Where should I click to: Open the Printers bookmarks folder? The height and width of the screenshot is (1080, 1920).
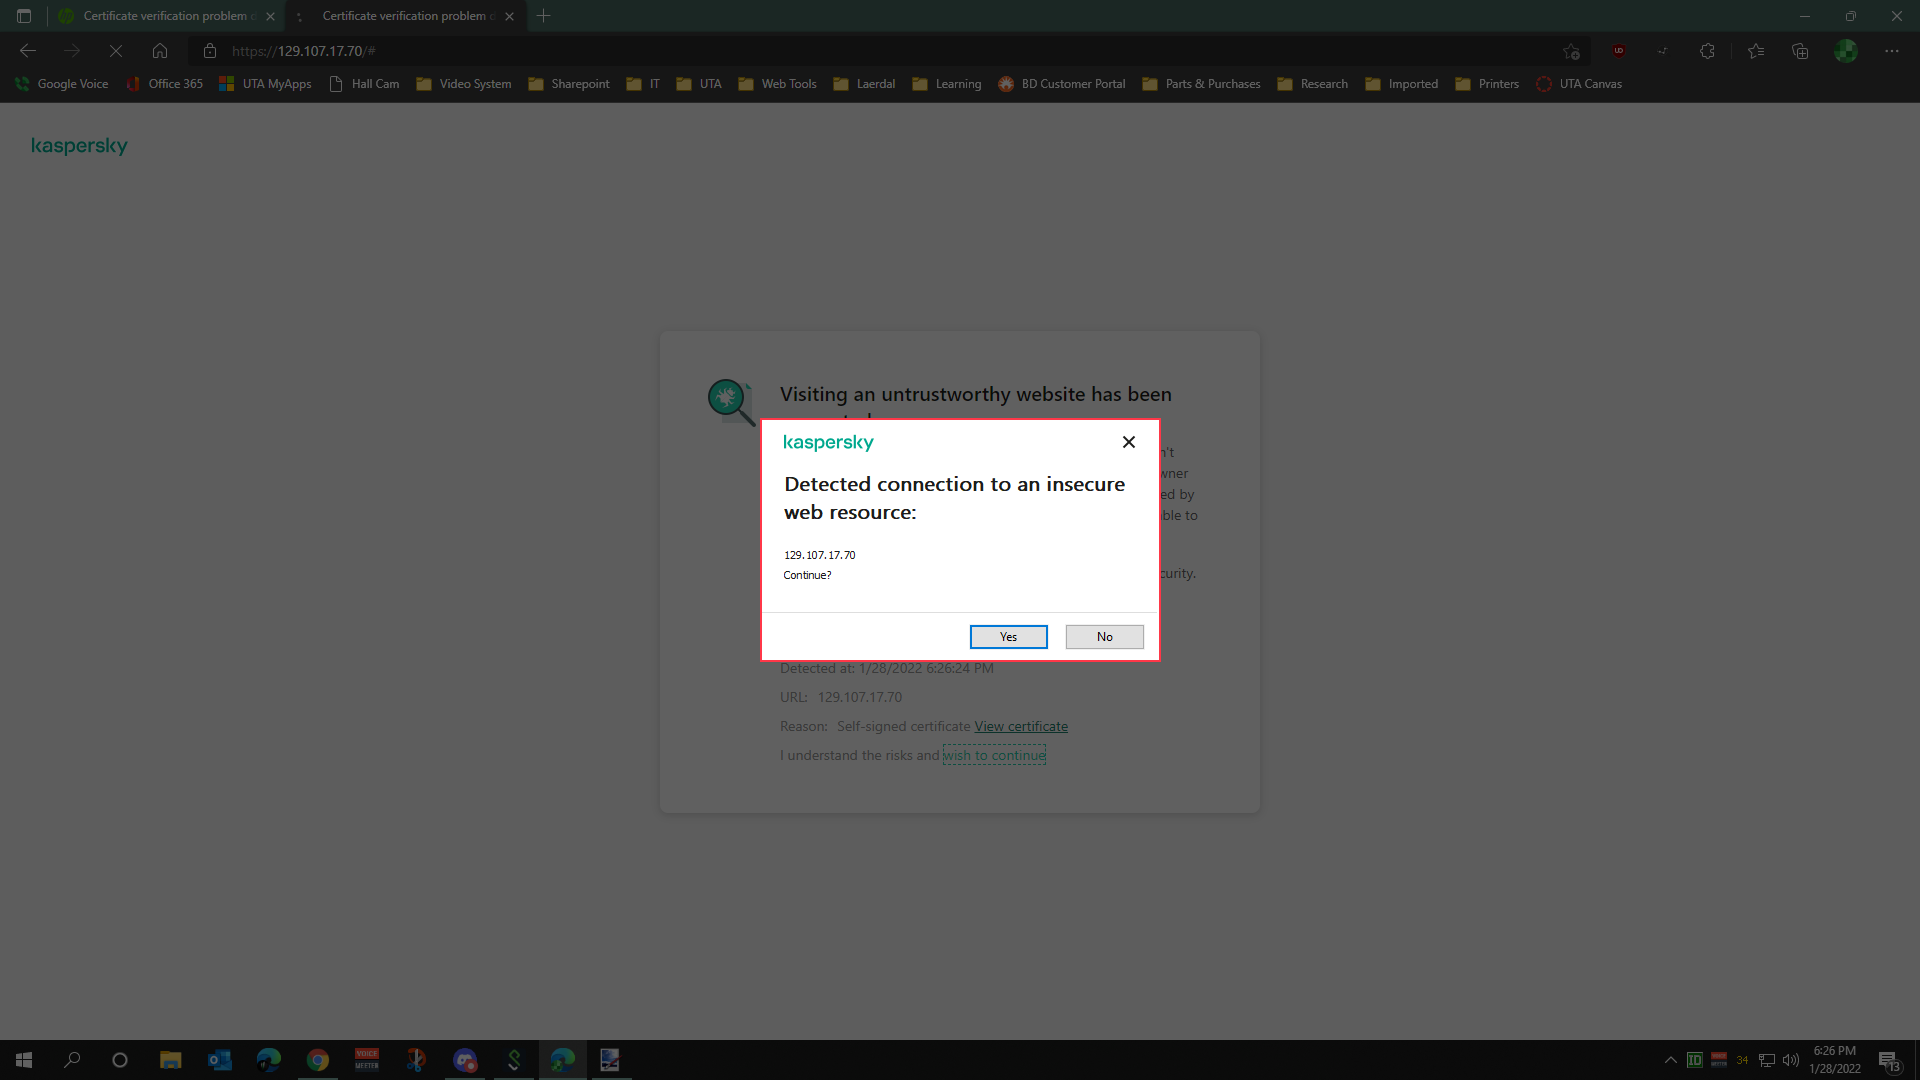[x=1487, y=84]
